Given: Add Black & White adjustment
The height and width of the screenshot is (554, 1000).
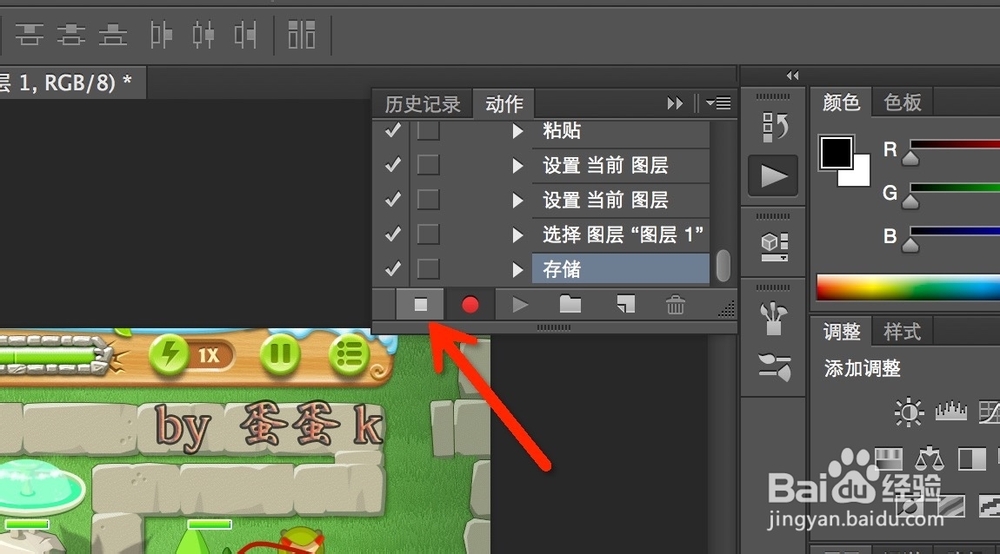Looking at the screenshot, I should (x=972, y=458).
